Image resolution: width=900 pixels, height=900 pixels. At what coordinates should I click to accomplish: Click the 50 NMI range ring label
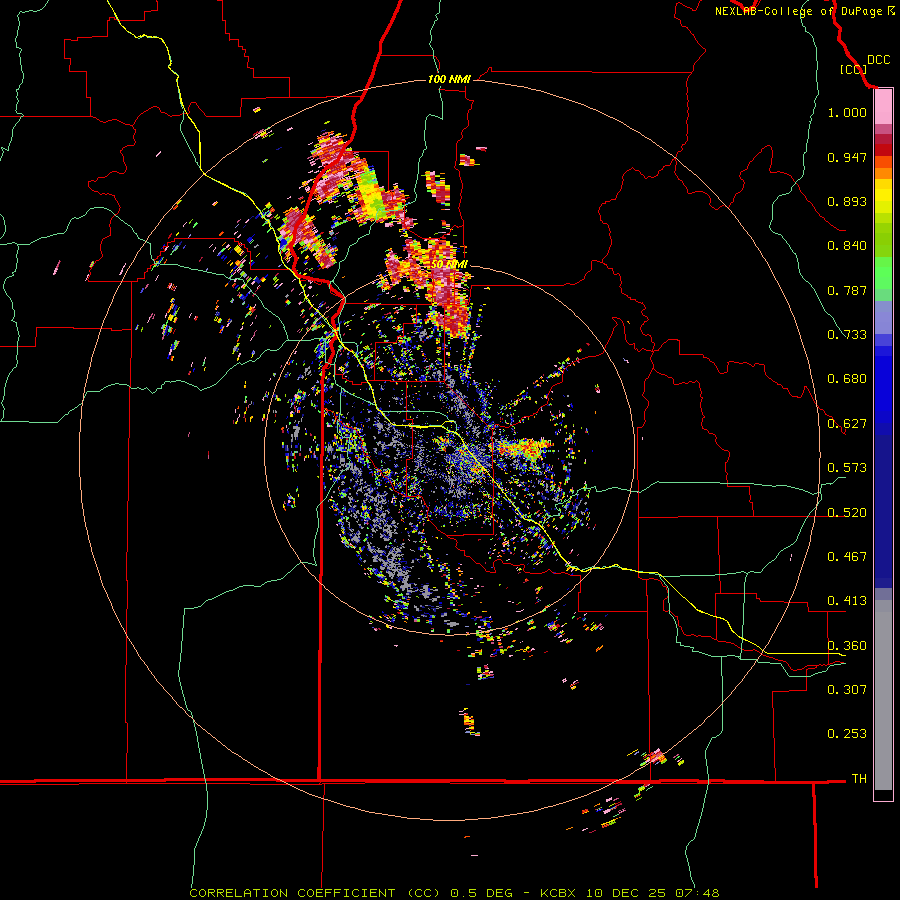[449, 264]
